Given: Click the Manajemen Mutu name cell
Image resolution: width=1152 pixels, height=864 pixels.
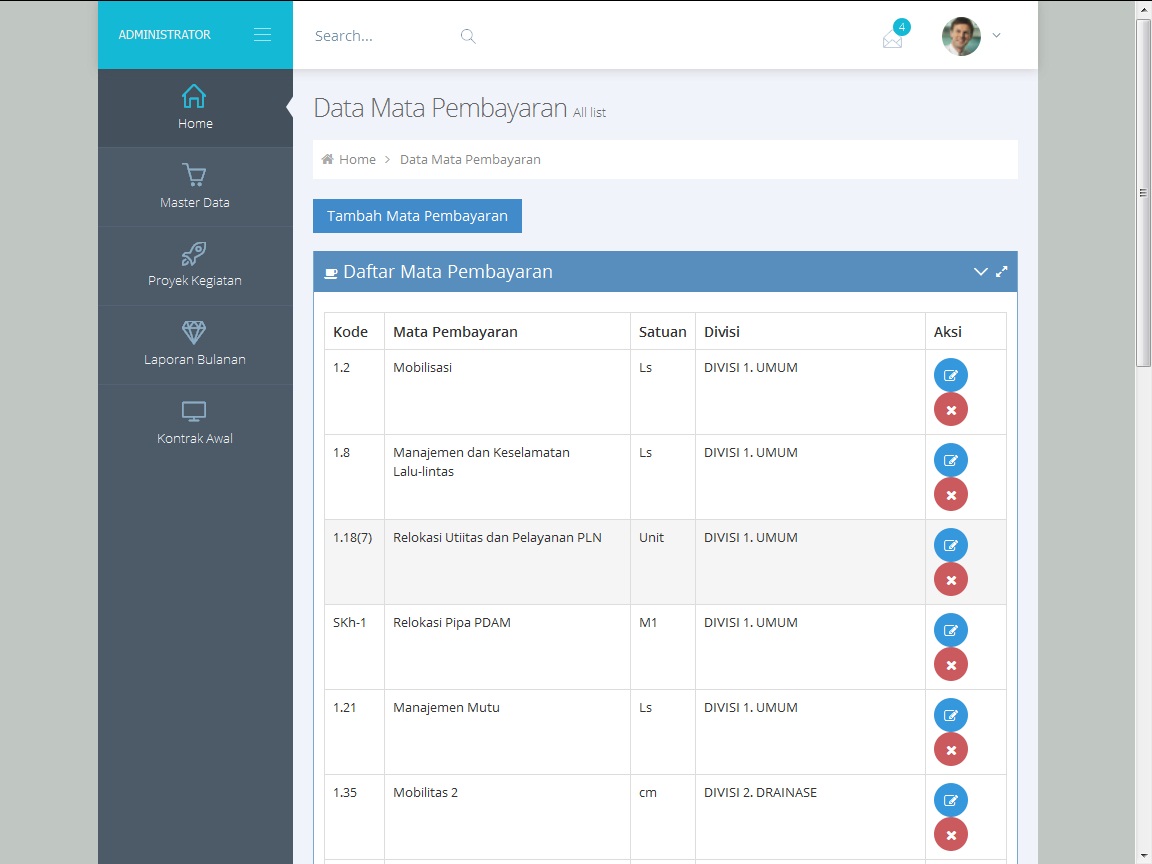Looking at the screenshot, I should 507,732.
